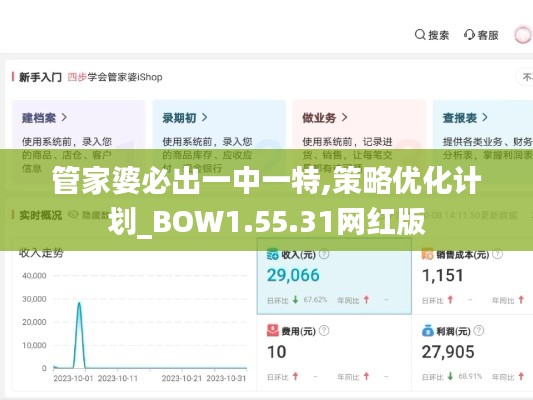Screen dimensions: 533x400
Task: Click sales cost 日环比 red arrow
Action: click(450, 300)
